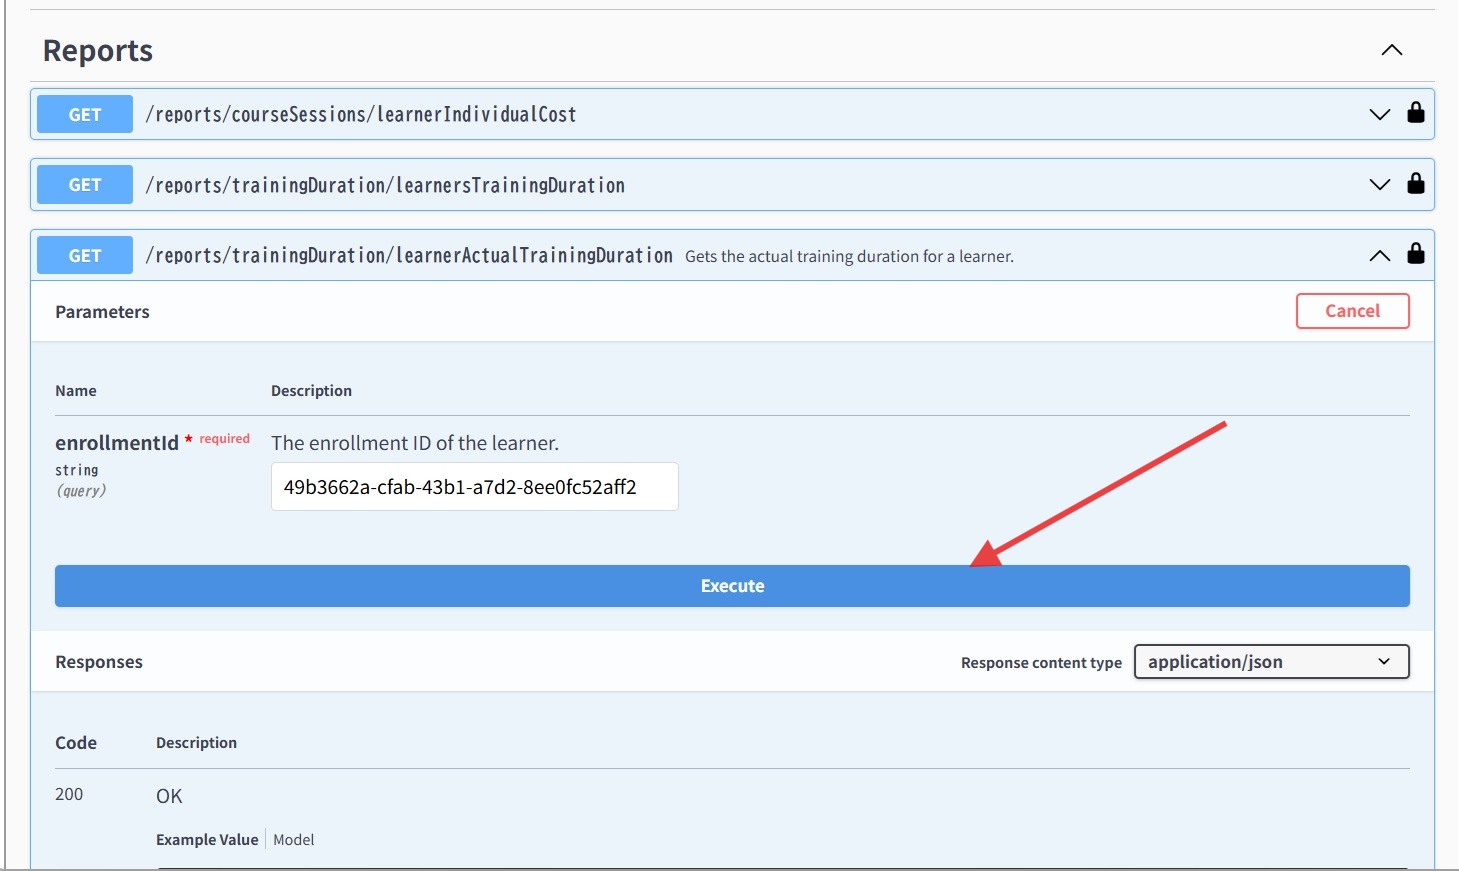Click 'The enrollment ID of the learner.' text
The image size is (1459, 871).
415,443
